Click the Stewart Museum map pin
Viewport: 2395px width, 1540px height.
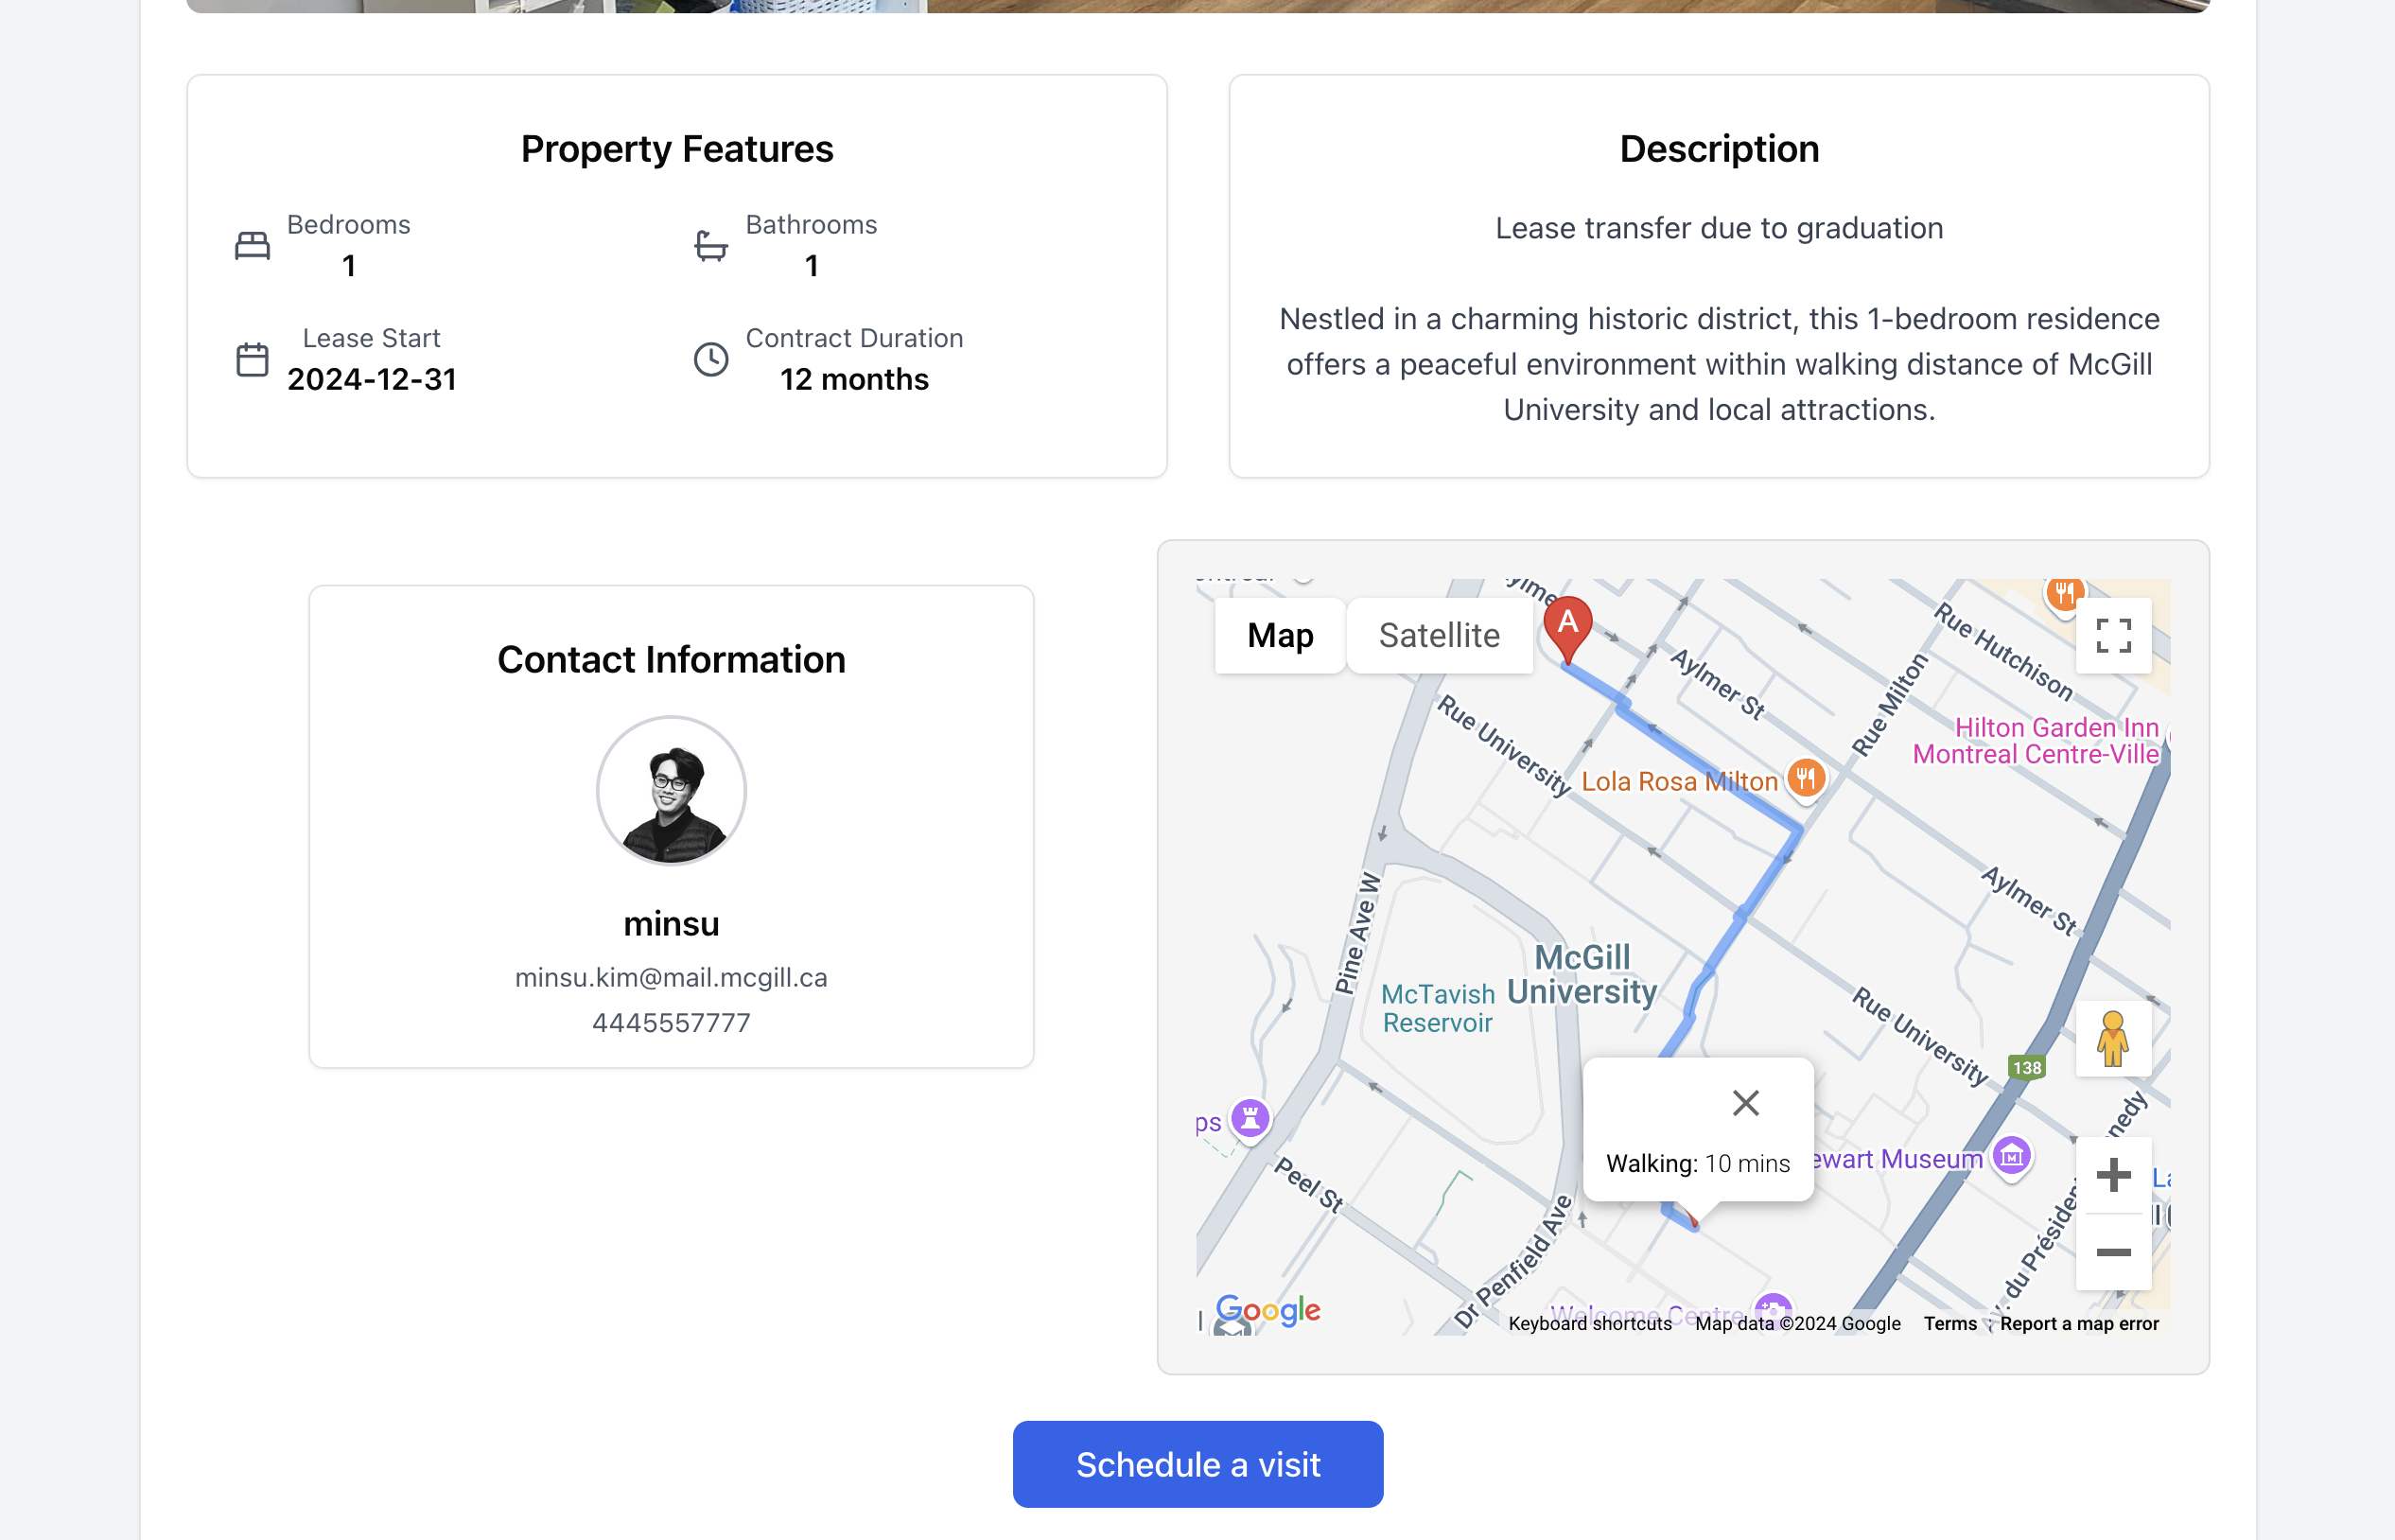(2011, 1156)
